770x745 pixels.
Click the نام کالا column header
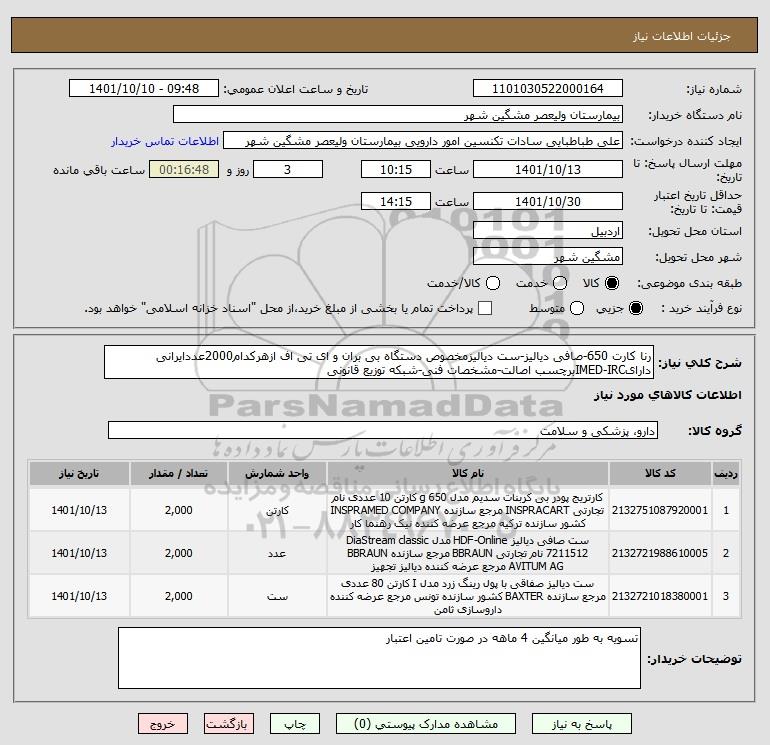[x=468, y=473]
